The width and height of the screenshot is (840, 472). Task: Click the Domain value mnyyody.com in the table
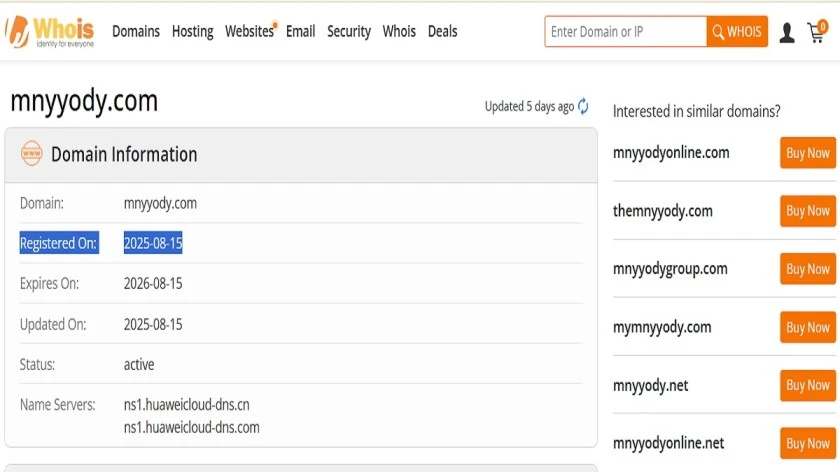(160, 204)
